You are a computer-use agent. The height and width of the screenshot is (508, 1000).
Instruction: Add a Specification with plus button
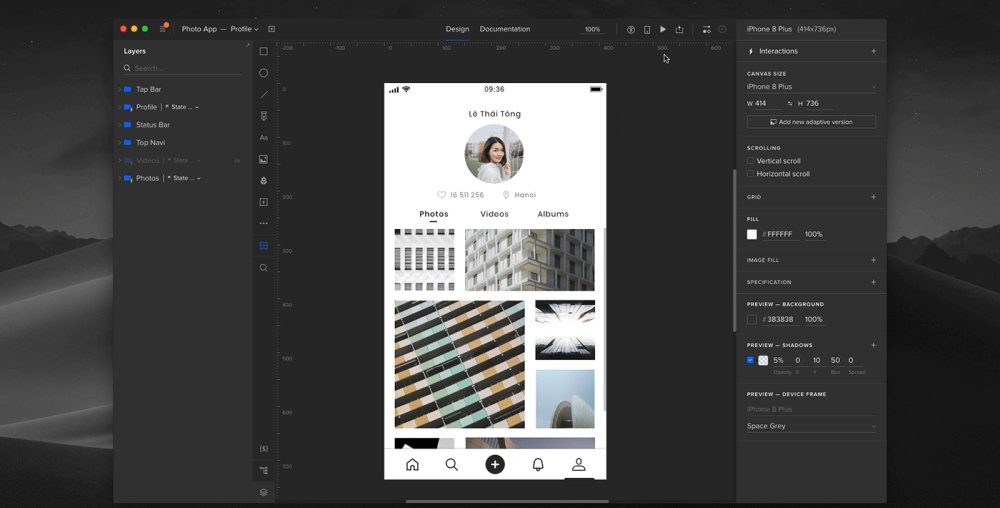pyautogui.click(x=874, y=282)
